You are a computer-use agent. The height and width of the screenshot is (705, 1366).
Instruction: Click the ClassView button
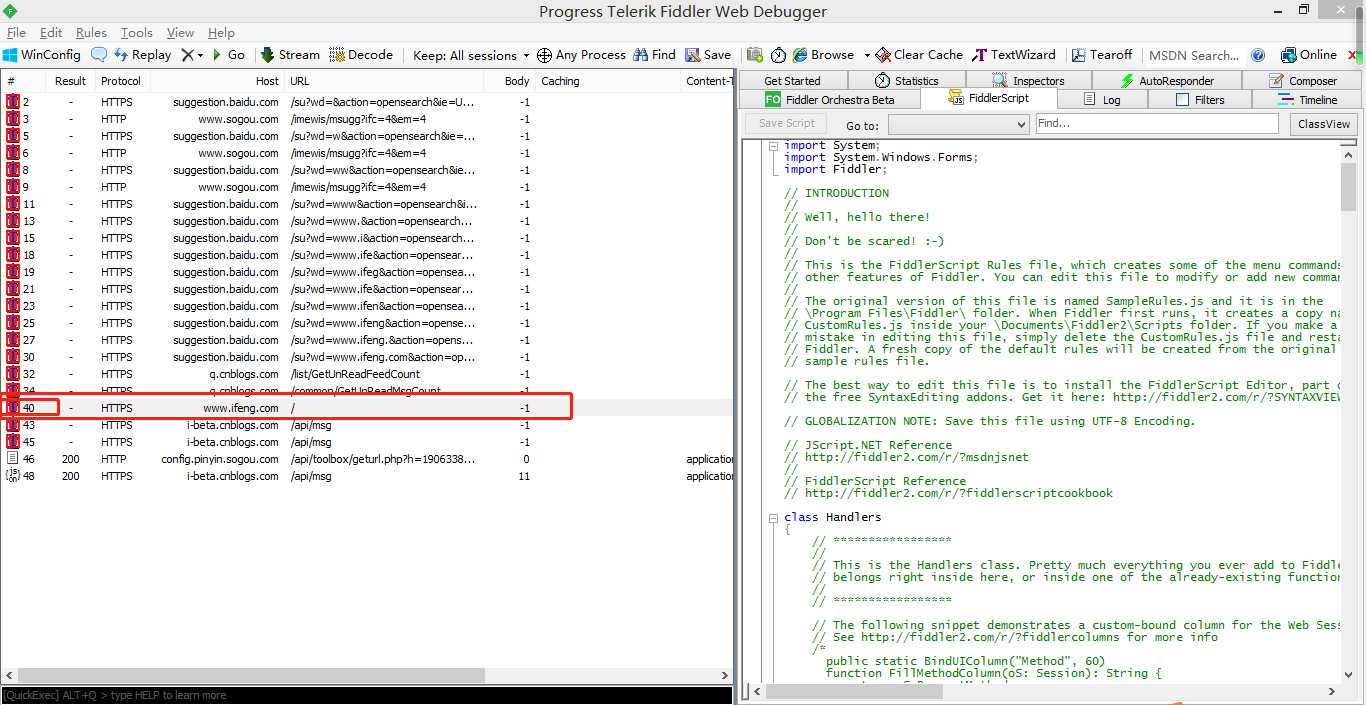point(1324,124)
